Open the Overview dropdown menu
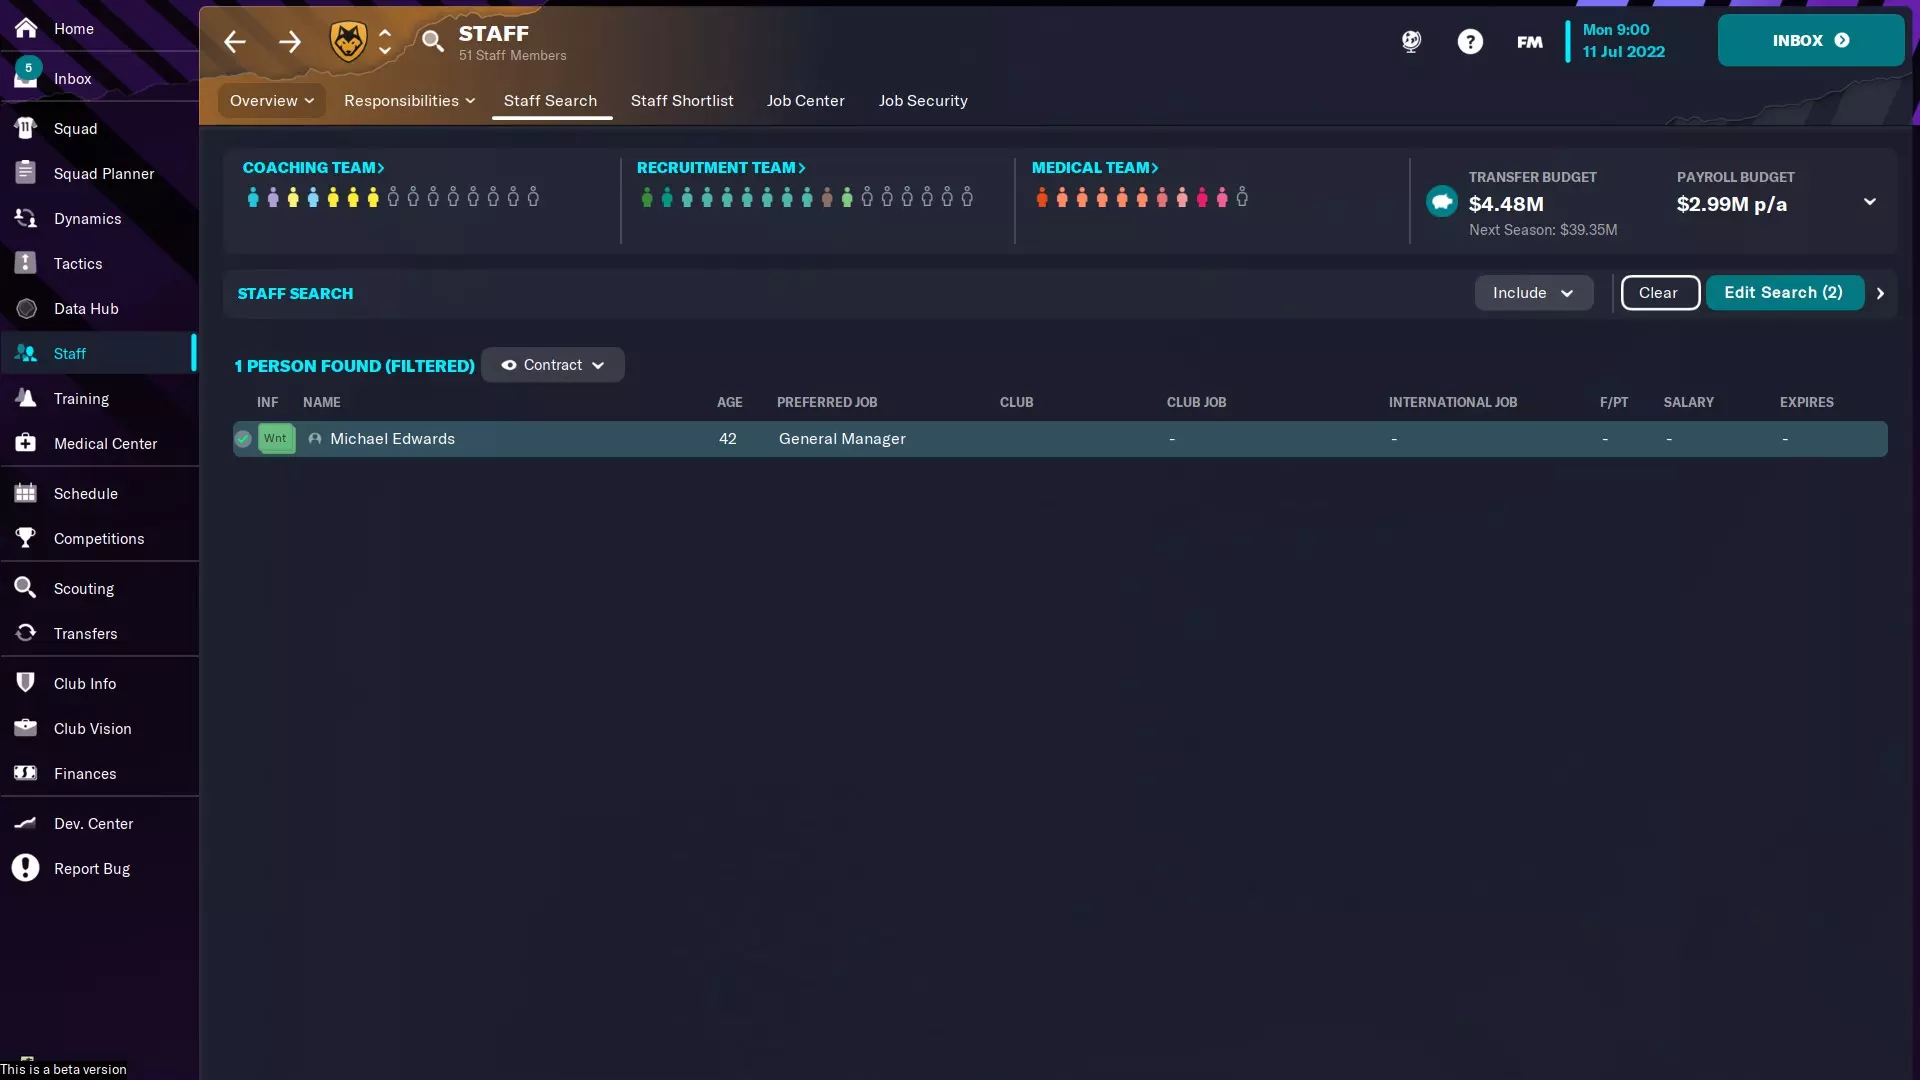 tap(271, 101)
